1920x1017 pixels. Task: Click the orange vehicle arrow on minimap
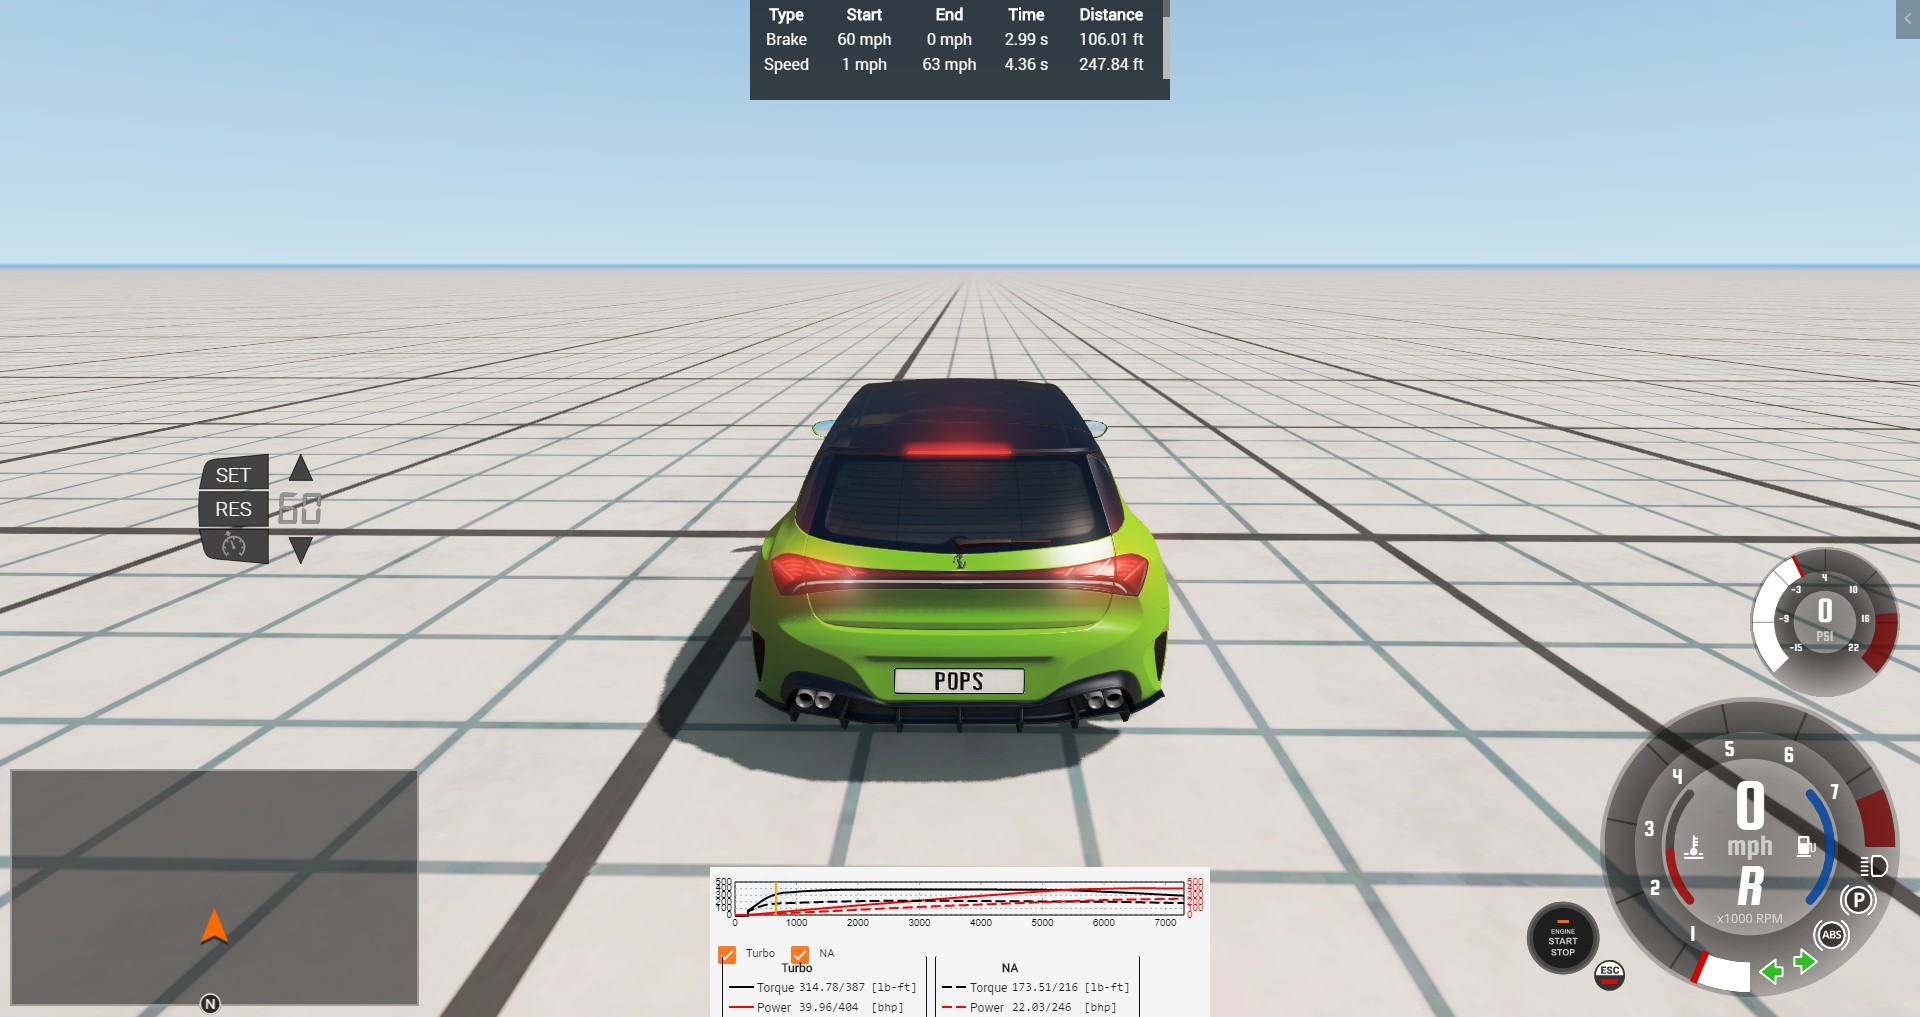click(x=214, y=927)
